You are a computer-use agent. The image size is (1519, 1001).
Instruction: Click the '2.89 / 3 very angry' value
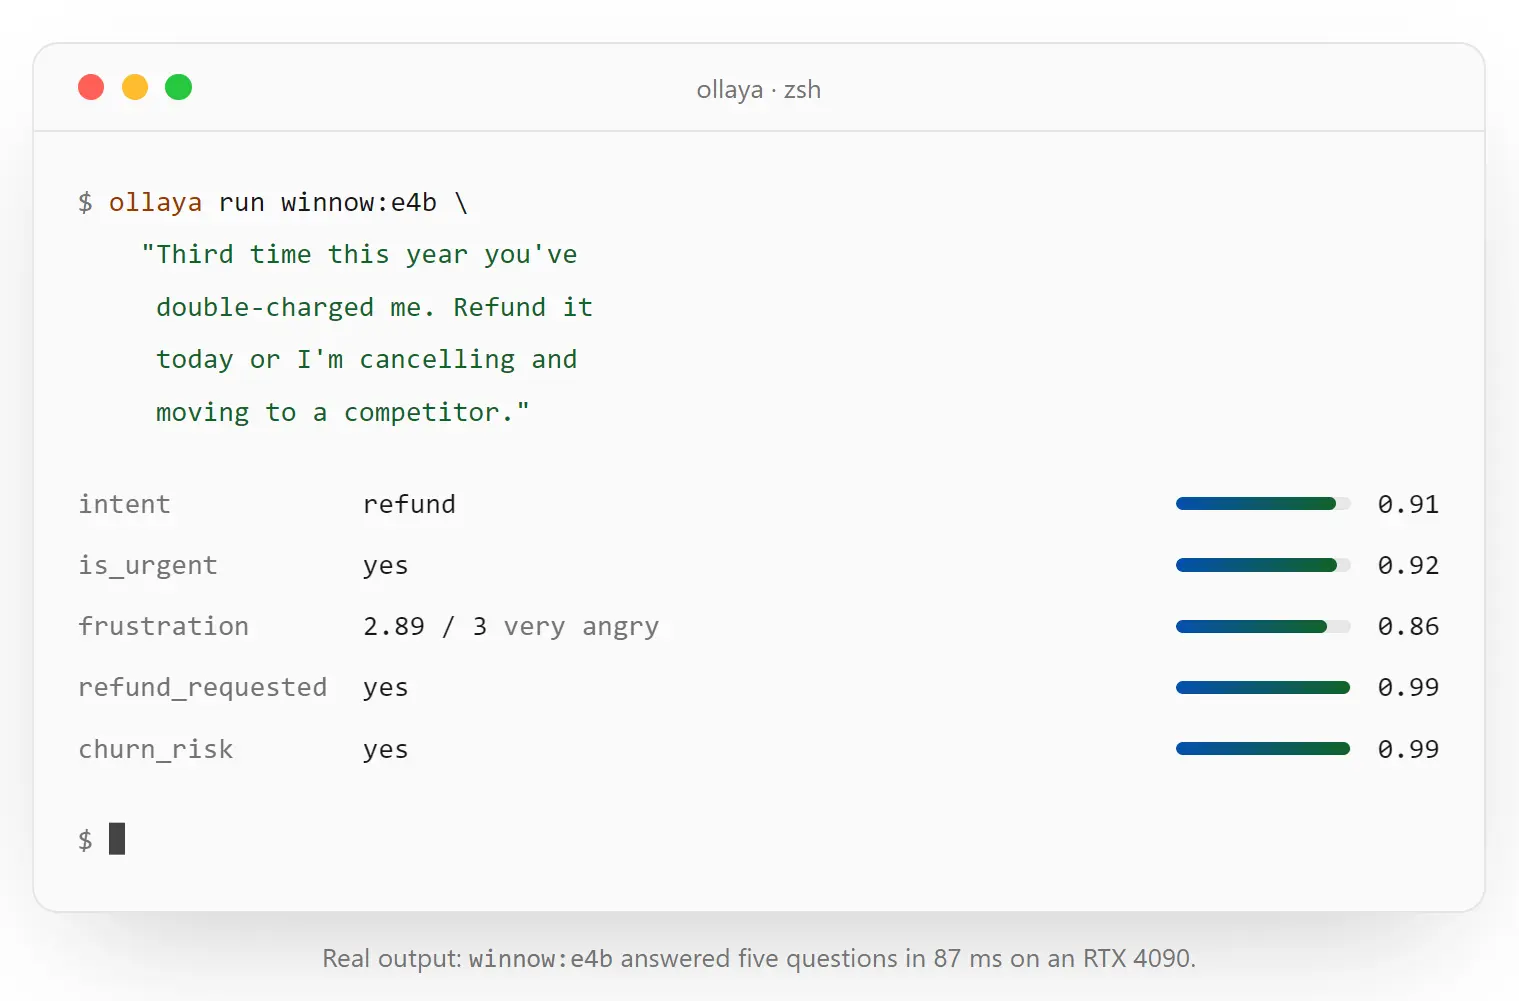511,627
